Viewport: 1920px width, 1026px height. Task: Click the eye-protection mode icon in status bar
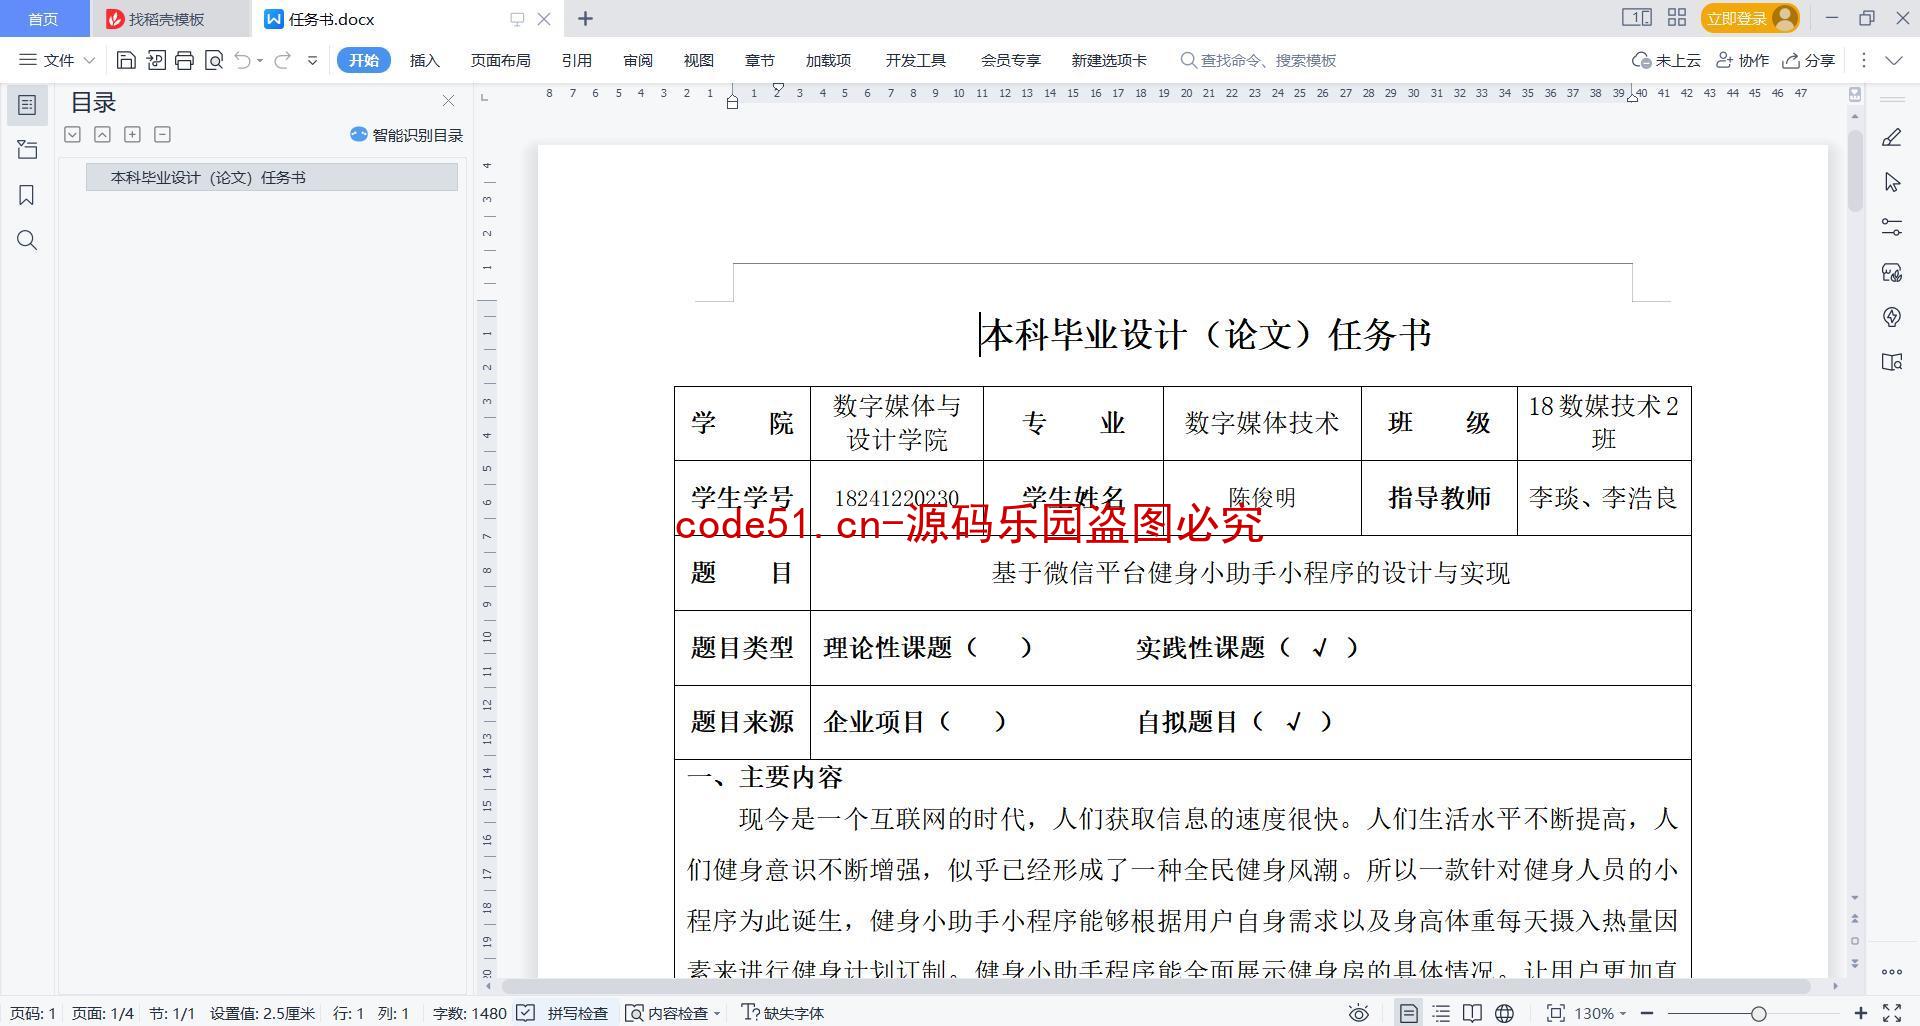tap(1358, 1013)
